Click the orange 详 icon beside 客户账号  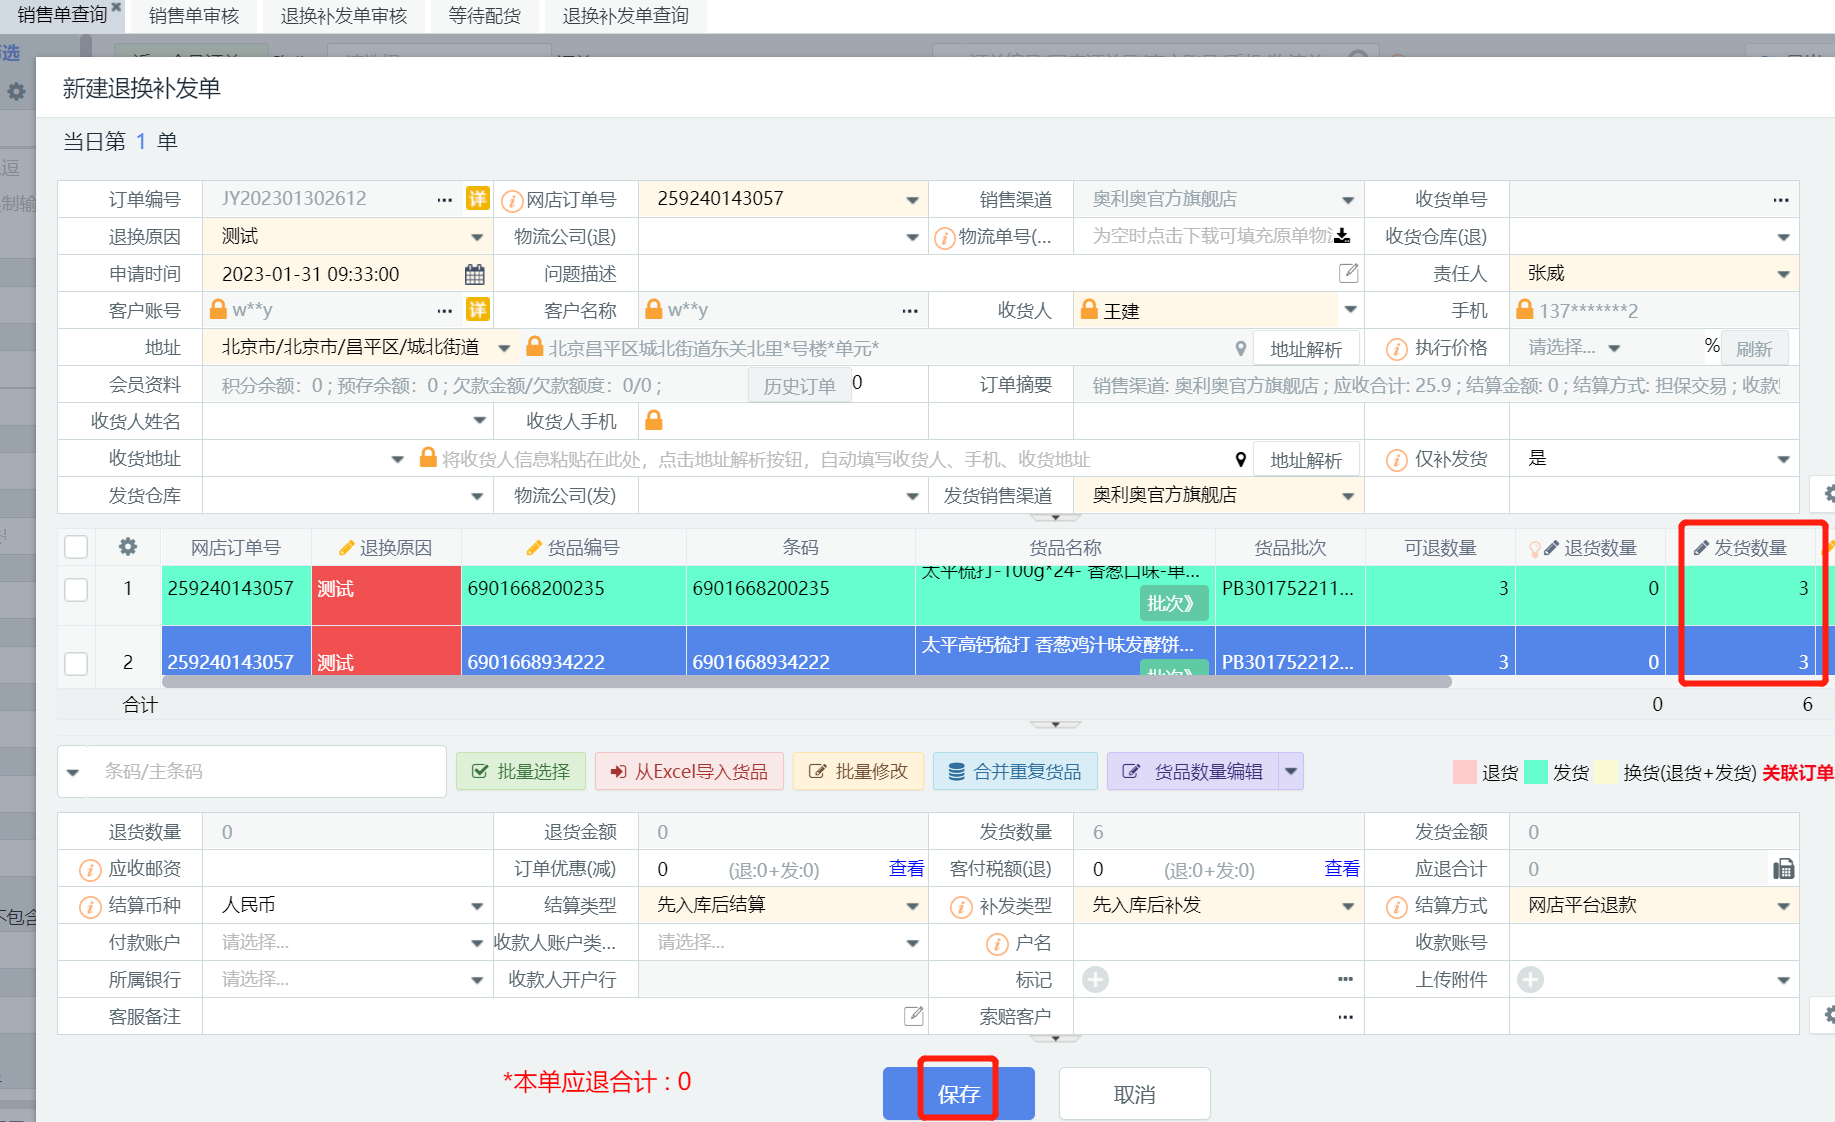478,310
